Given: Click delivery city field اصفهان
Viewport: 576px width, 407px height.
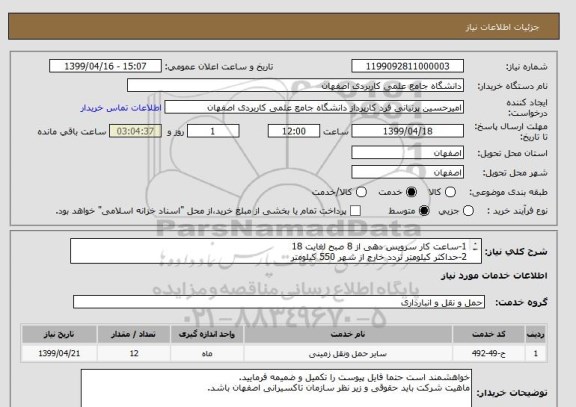Looking at the screenshot, I should pyautogui.click(x=407, y=172).
